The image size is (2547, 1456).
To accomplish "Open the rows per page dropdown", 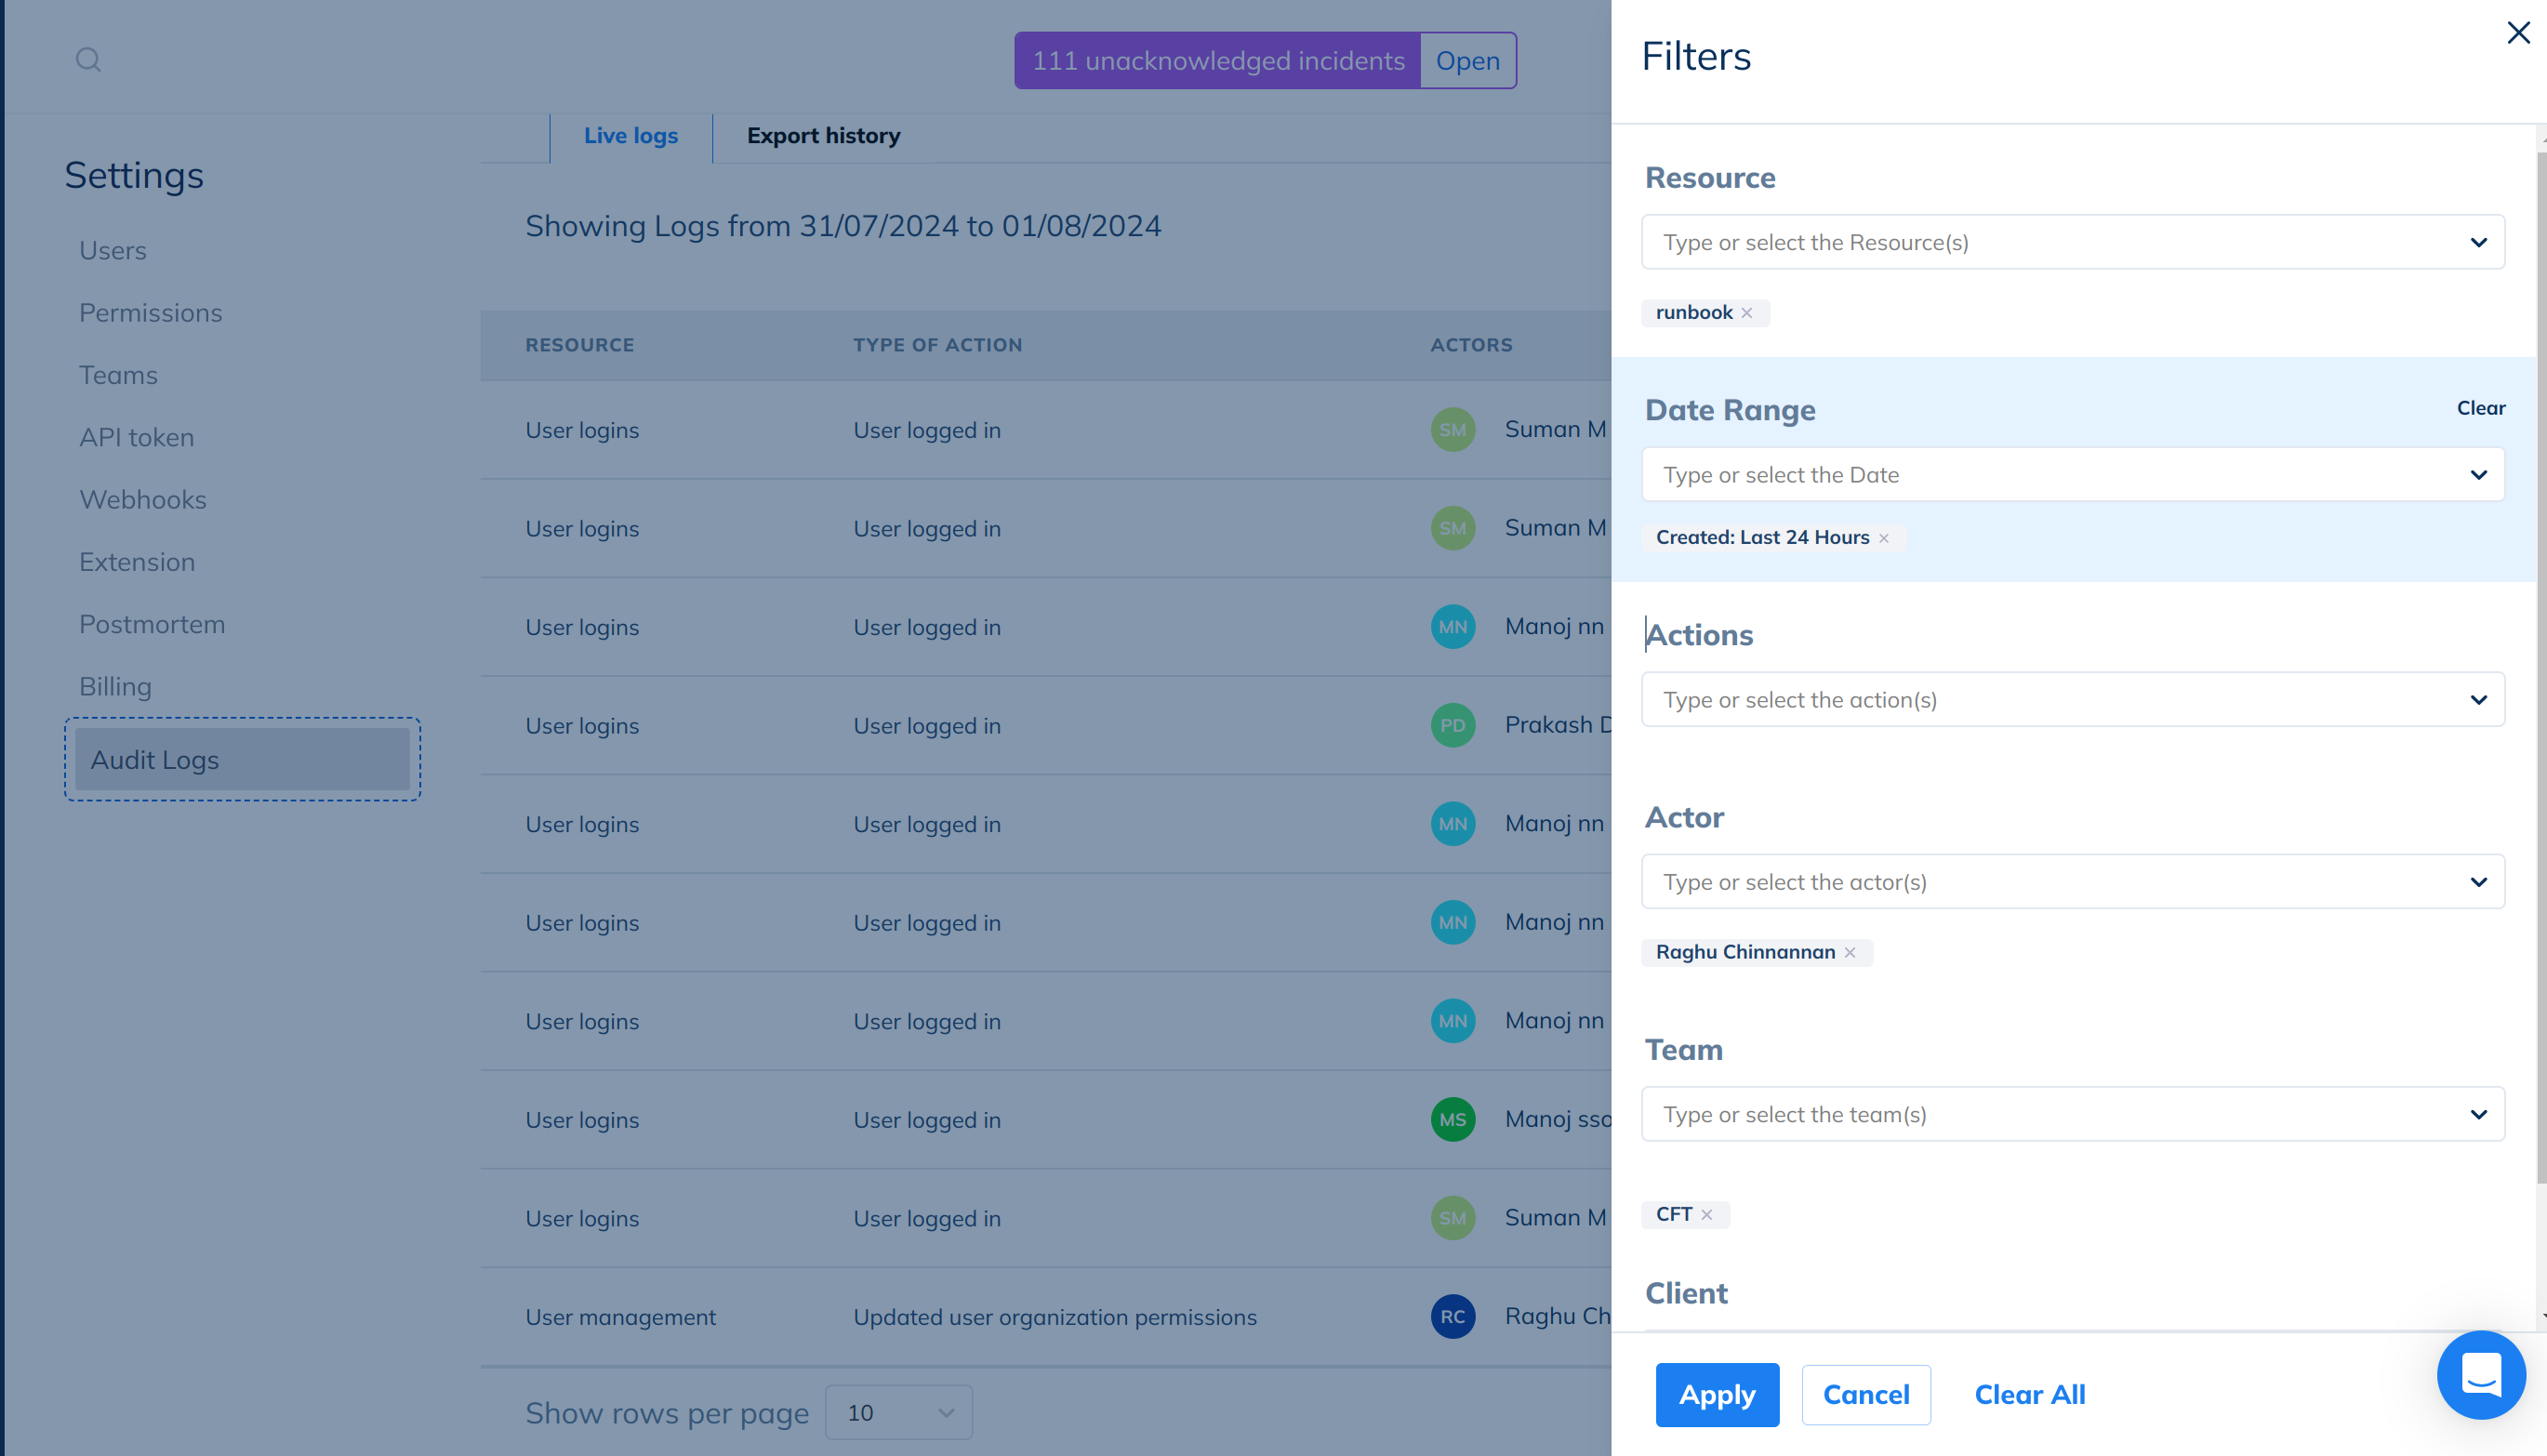I will point(898,1412).
